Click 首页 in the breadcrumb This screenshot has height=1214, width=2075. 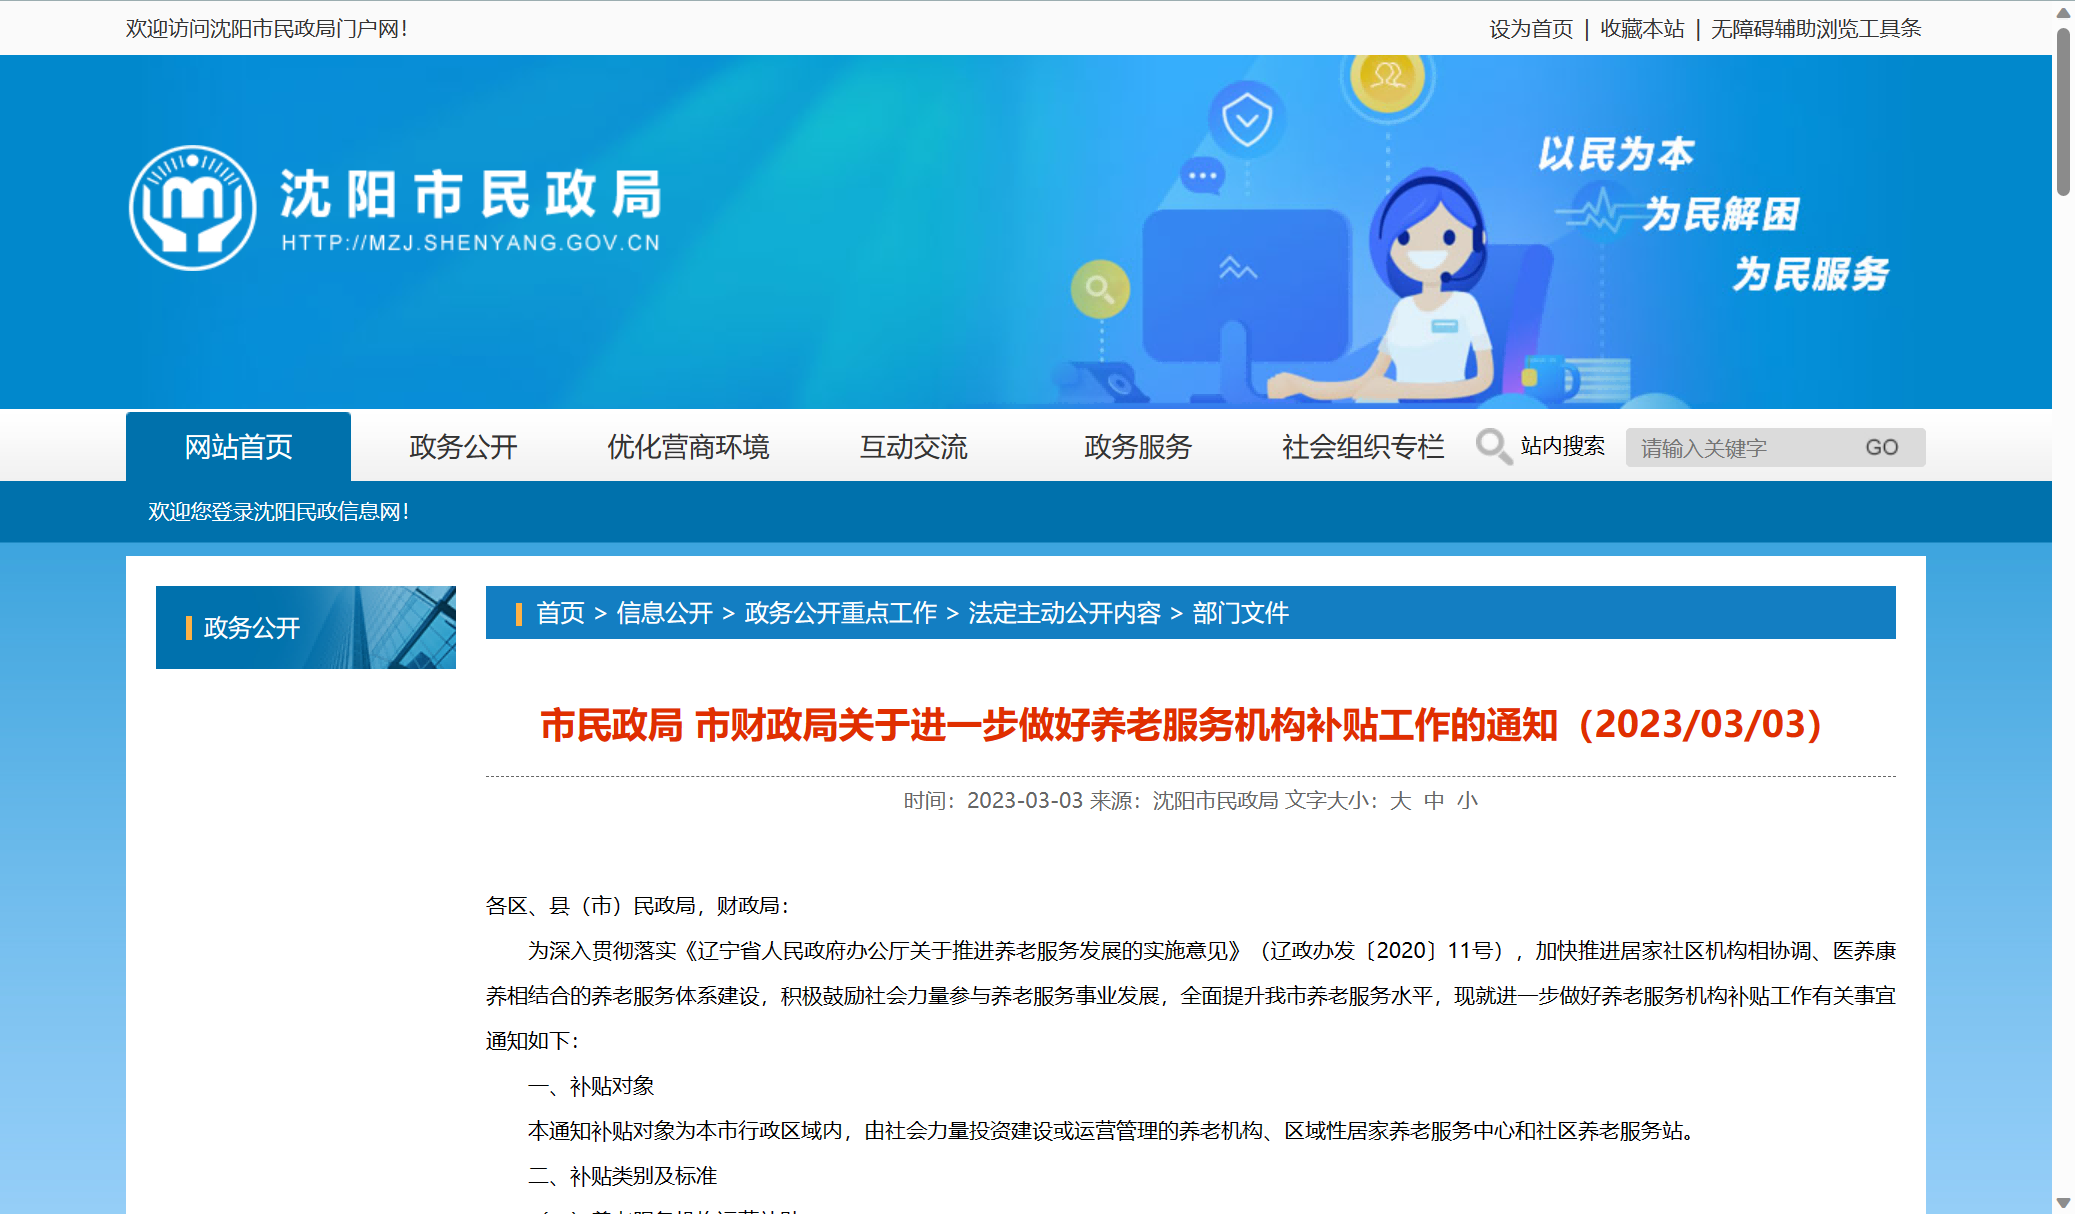[560, 613]
